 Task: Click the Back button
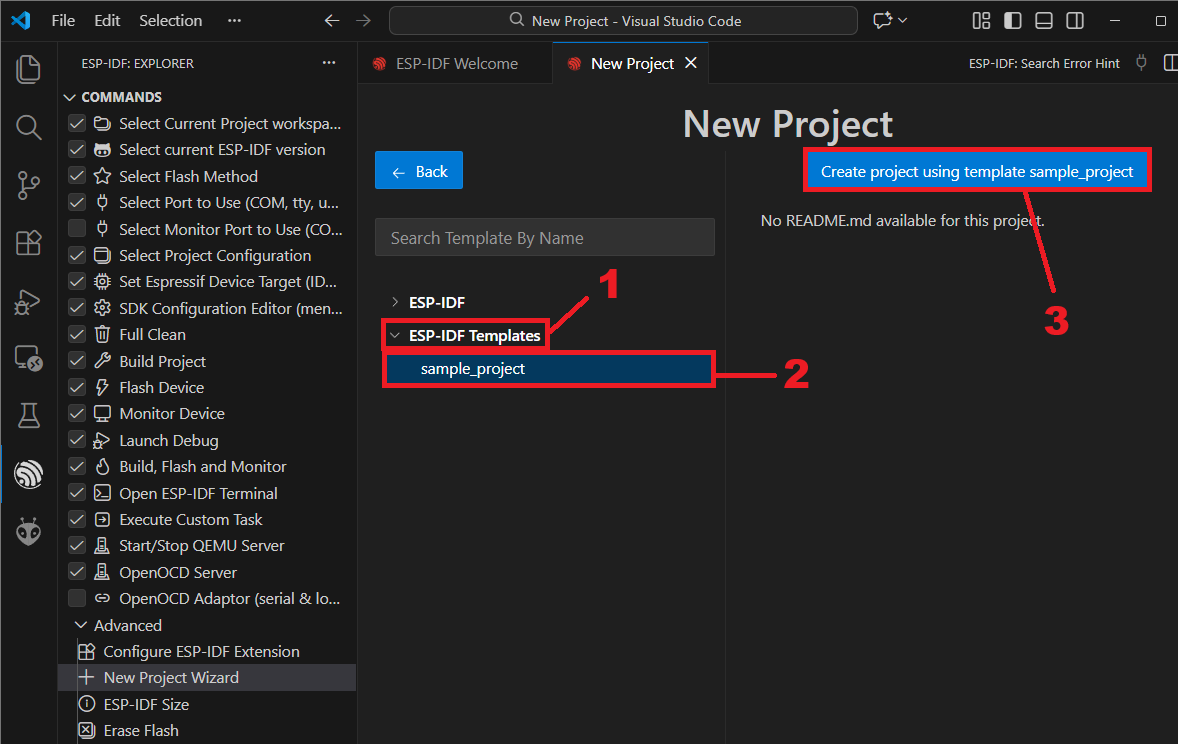point(419,172)
